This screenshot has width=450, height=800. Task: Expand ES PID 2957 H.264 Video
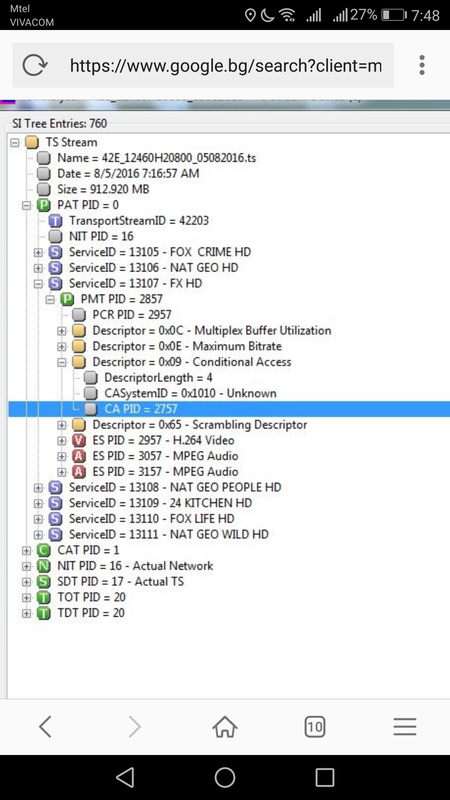(62, 441)
